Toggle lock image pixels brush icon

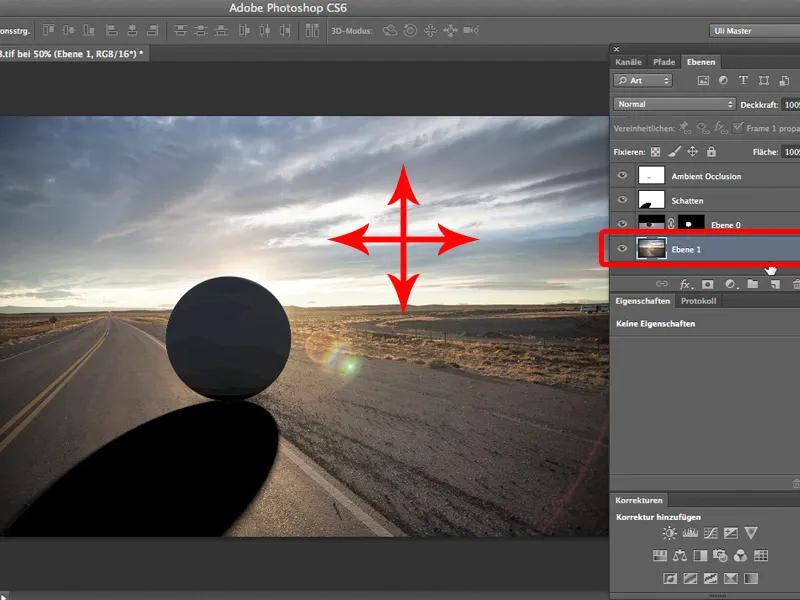coord(674,152)
